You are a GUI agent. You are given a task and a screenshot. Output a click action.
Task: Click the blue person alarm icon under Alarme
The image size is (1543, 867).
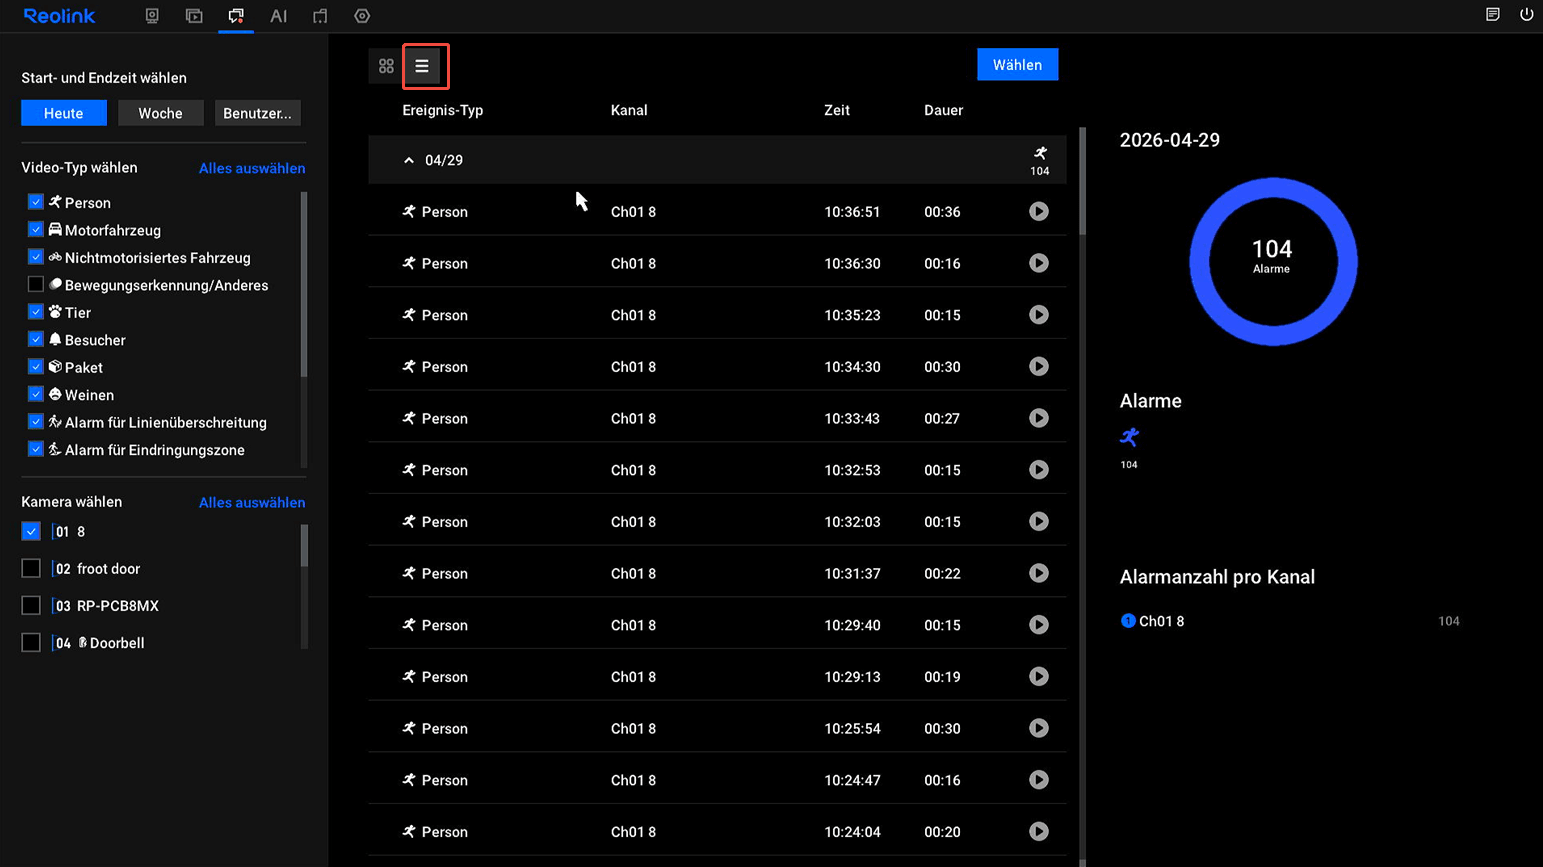pyautogui.click(x=1129, y=437)
